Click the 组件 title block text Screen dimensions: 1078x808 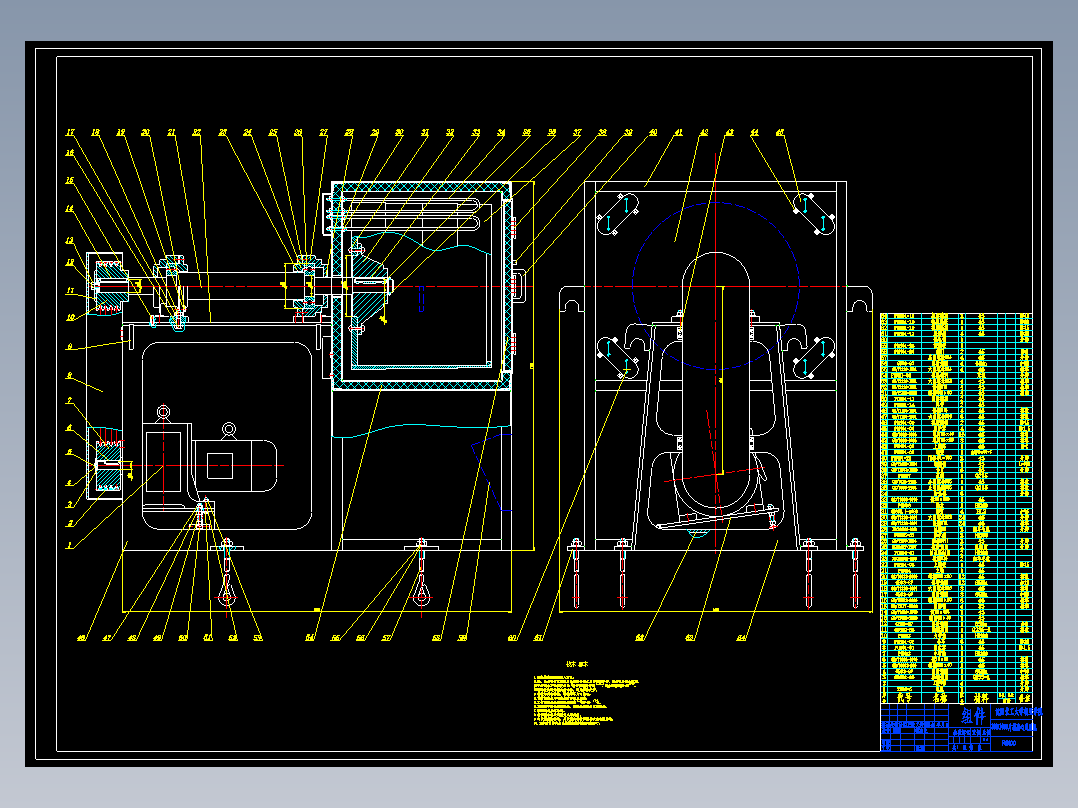click(x=972, y=716)
